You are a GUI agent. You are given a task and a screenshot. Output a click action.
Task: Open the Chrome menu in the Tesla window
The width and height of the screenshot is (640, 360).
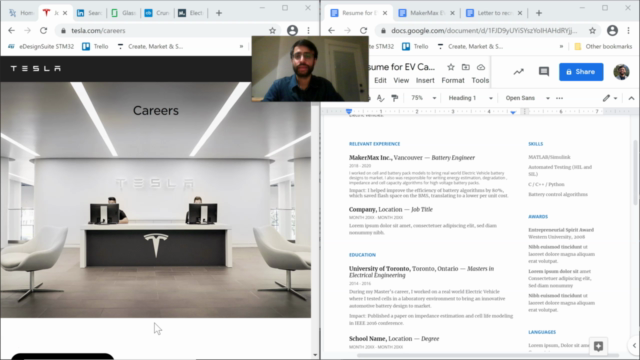(x=309, y=31)
